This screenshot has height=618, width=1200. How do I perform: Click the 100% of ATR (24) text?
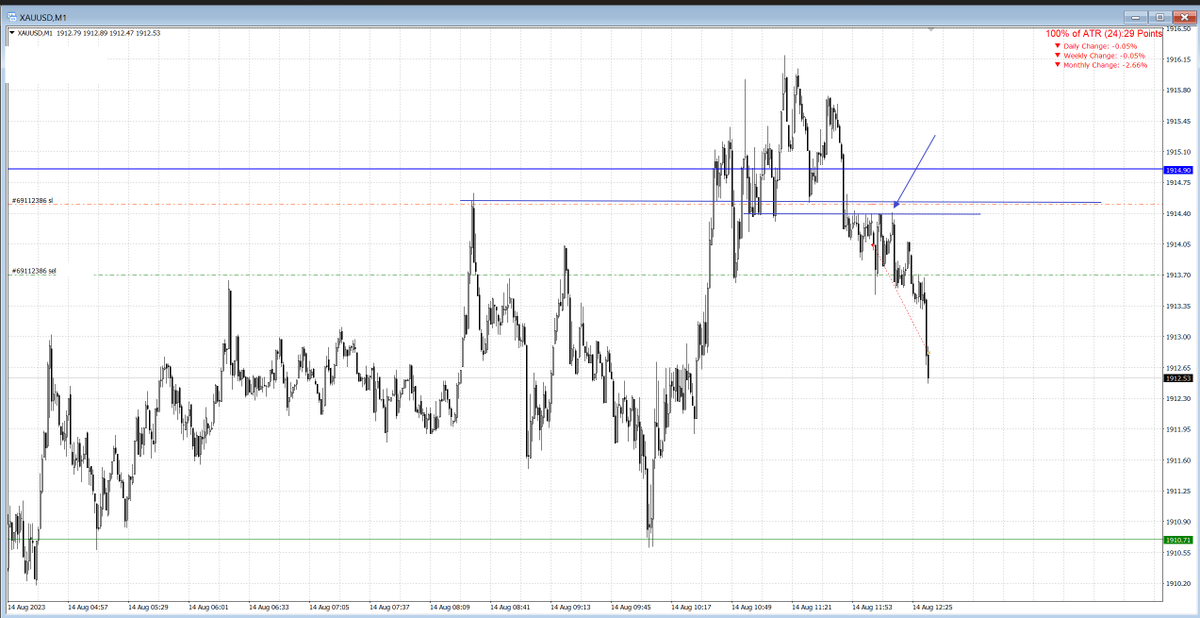1104,33
